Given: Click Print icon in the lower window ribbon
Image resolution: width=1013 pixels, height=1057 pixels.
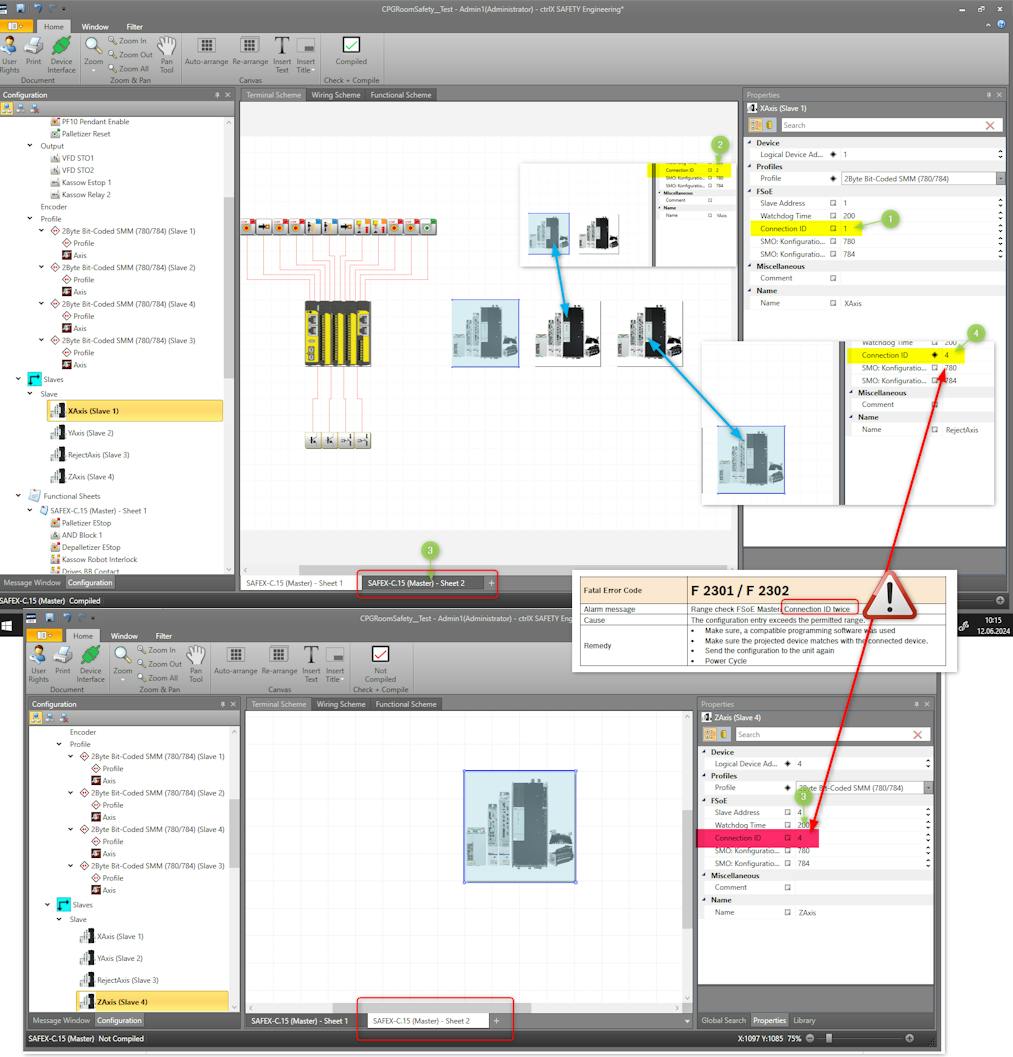Looking at the screenshot, I should click(62, 656).
